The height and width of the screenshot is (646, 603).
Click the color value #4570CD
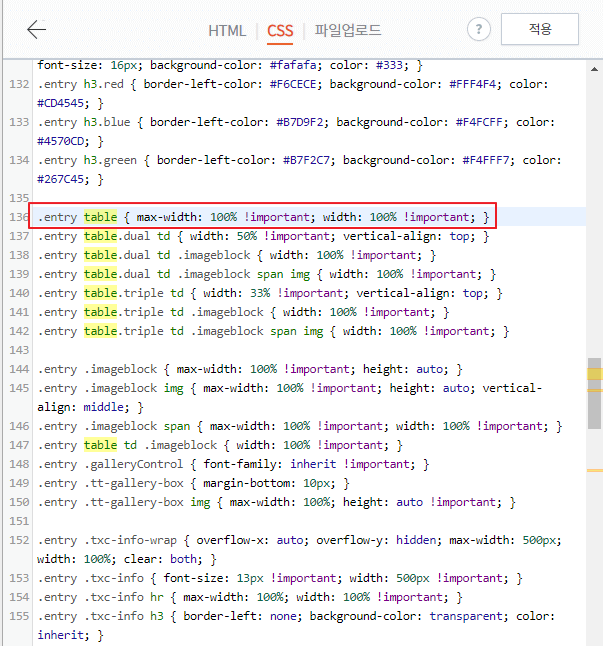pos(60,141)
